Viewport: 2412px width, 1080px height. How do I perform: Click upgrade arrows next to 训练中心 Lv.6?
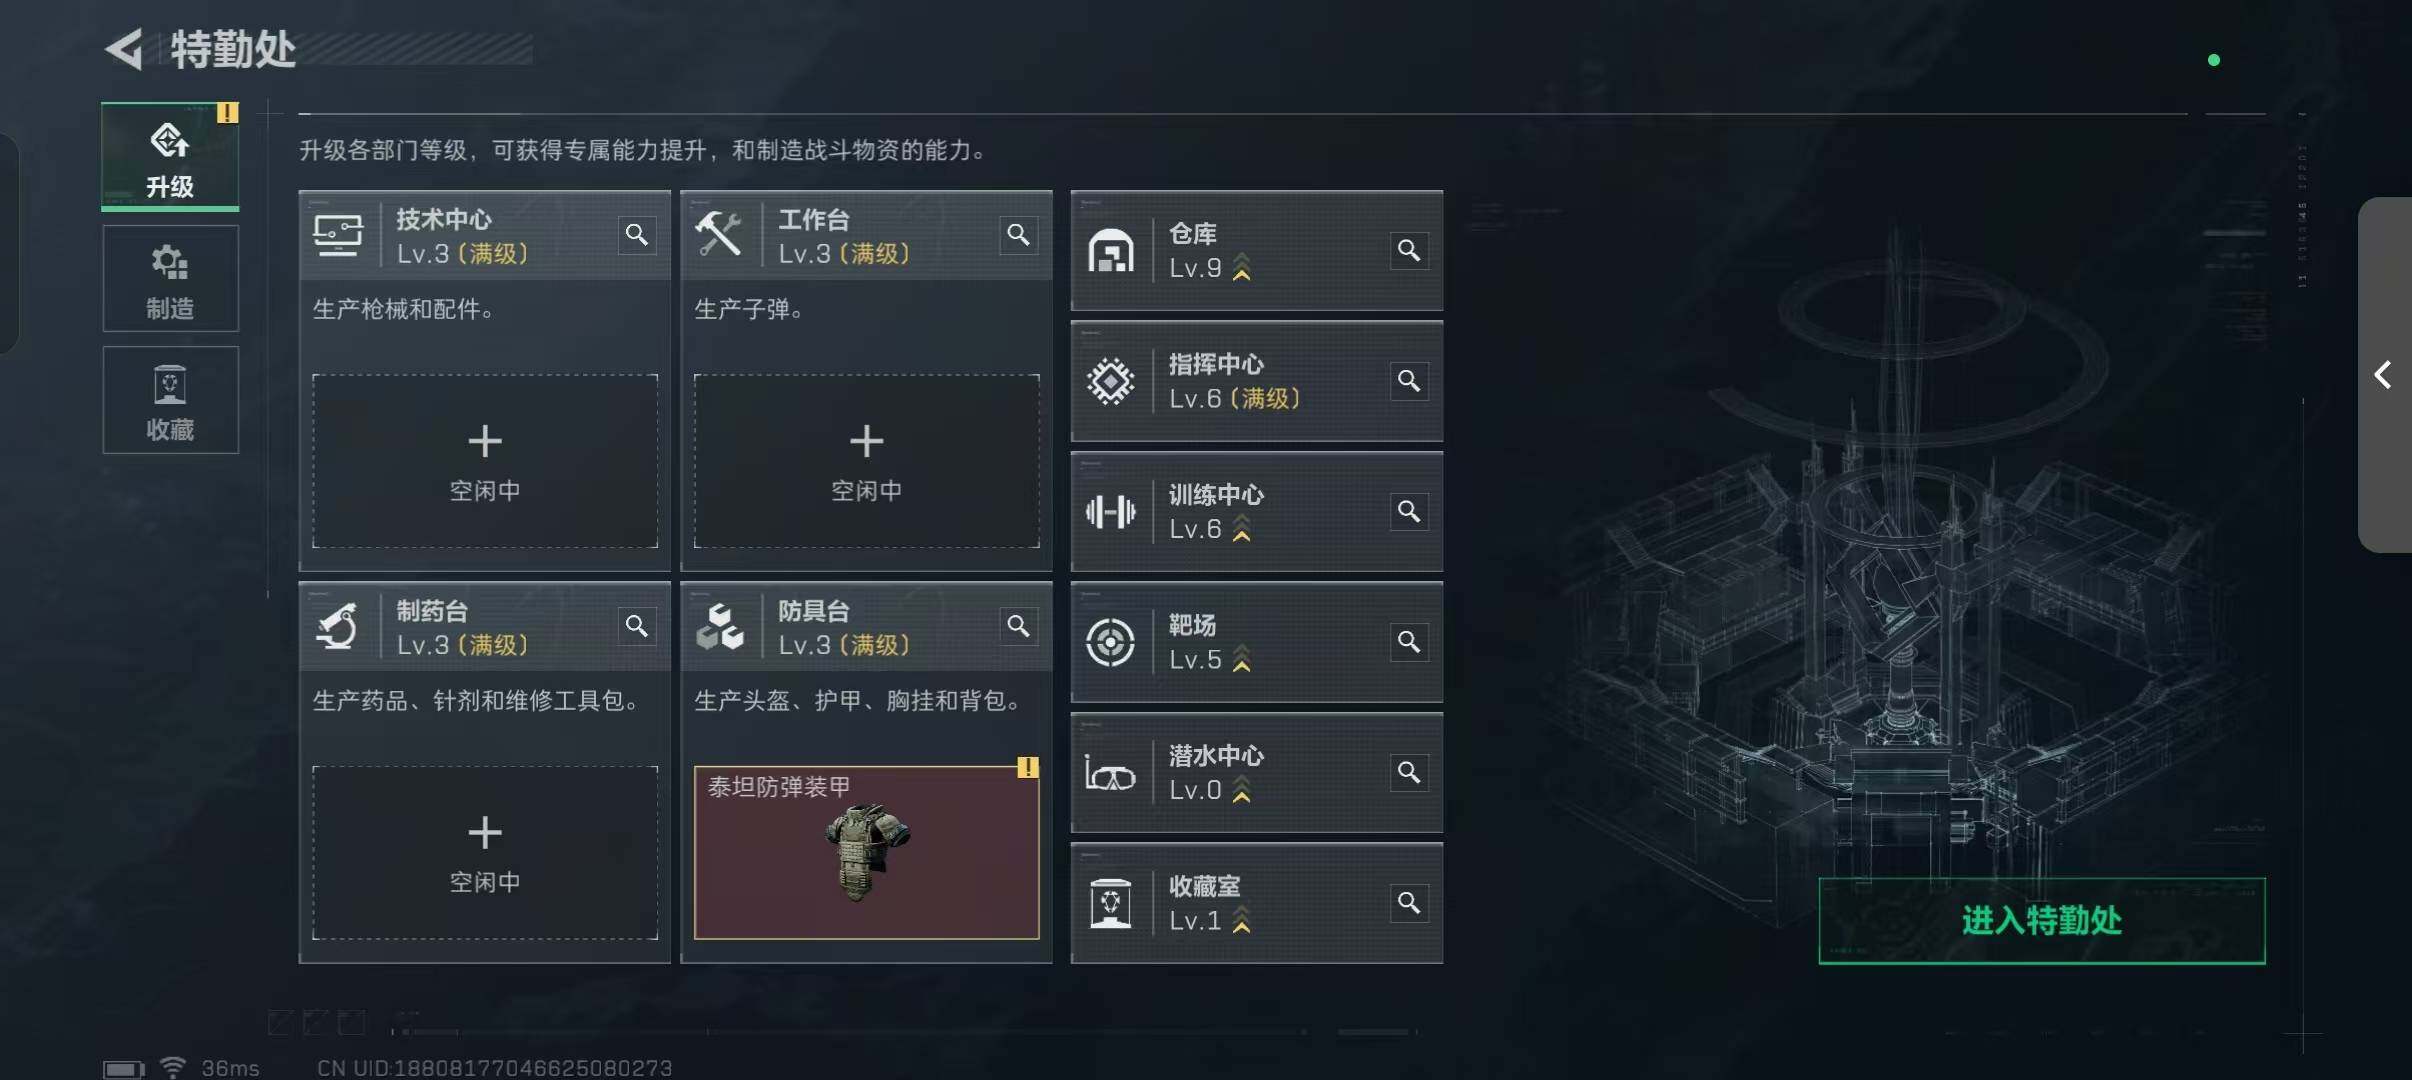[x=1241, y=528]
